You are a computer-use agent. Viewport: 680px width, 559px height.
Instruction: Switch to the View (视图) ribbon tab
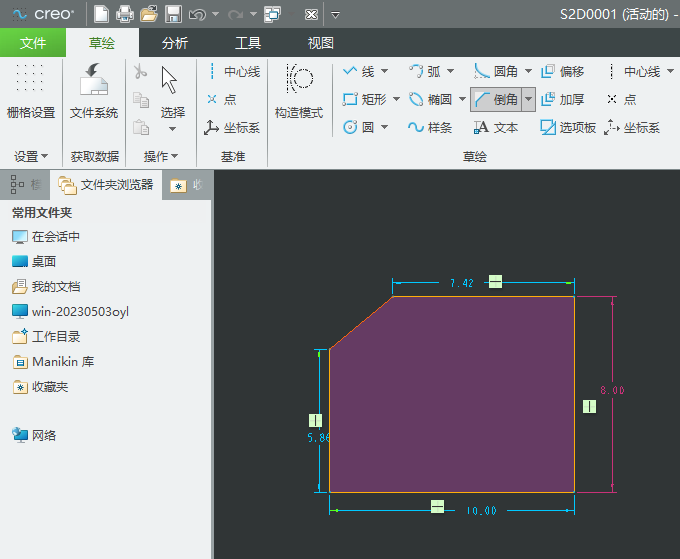320,43
